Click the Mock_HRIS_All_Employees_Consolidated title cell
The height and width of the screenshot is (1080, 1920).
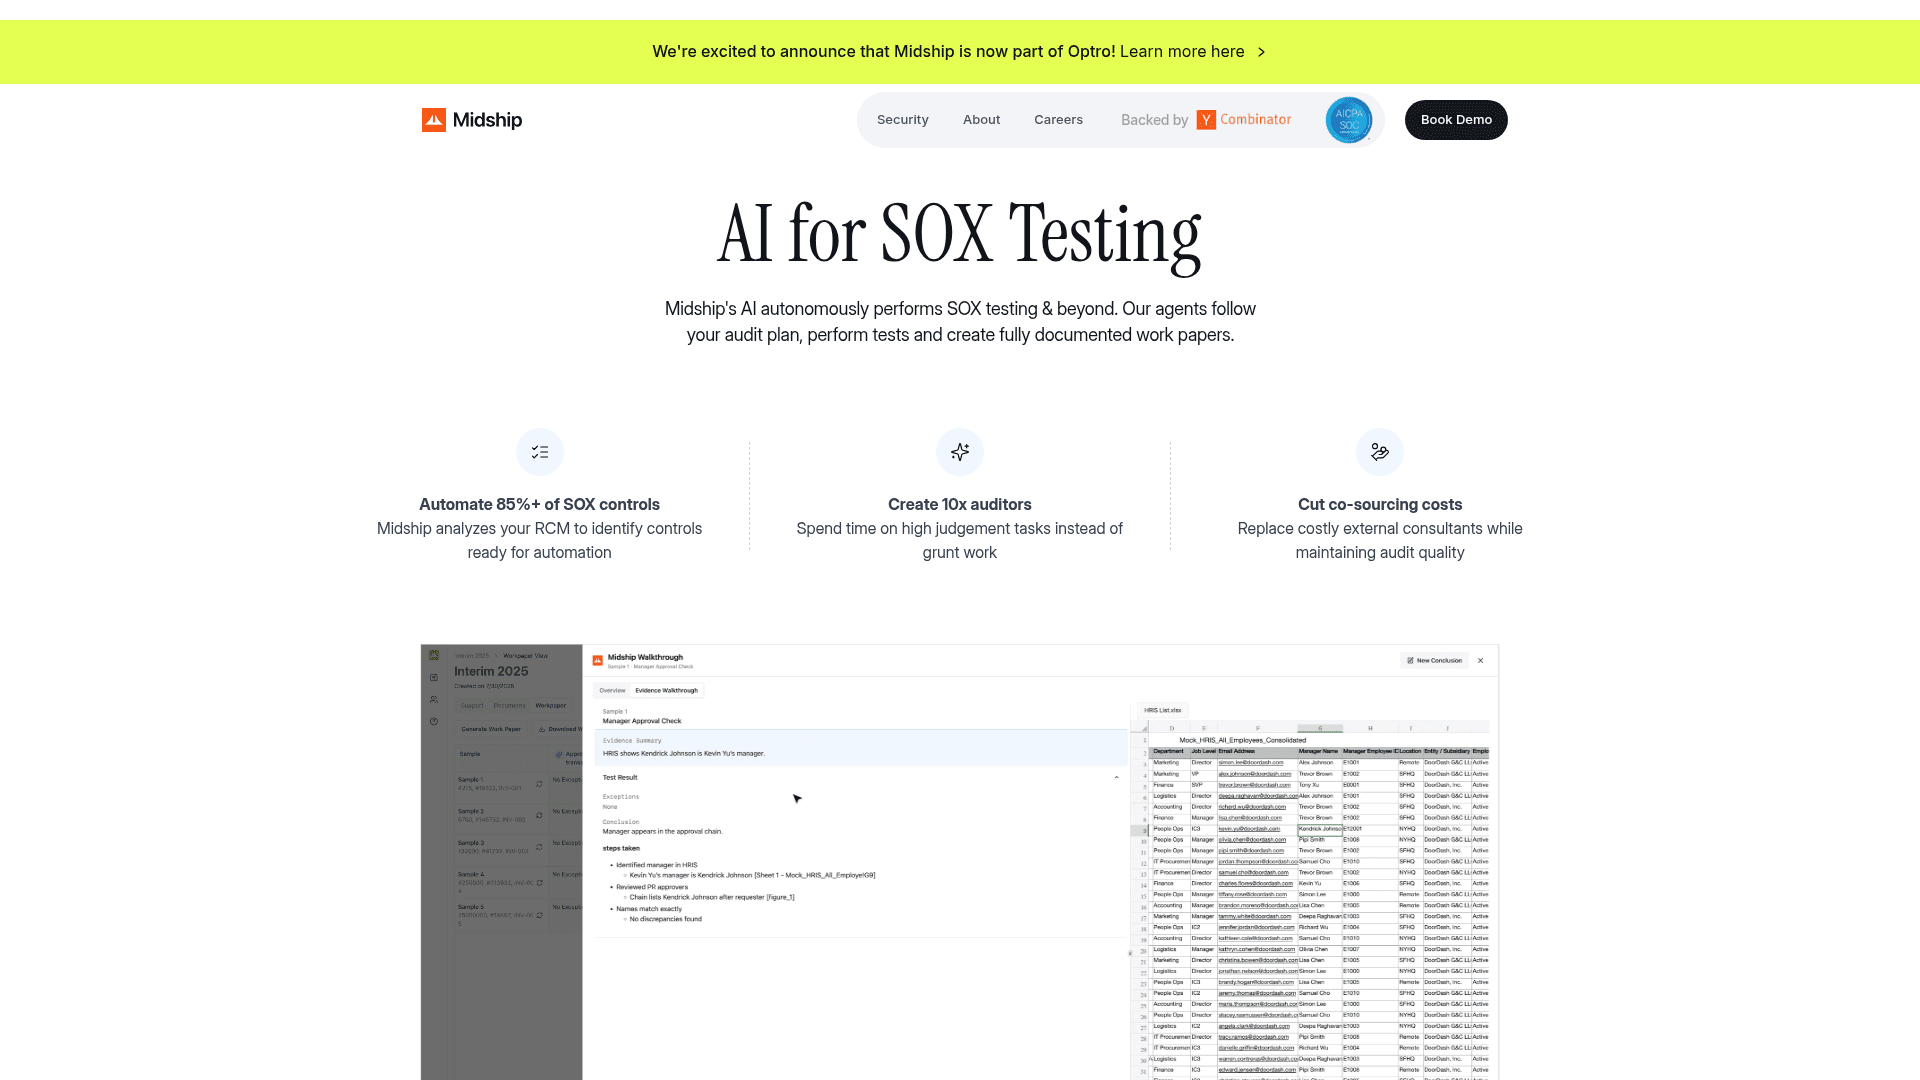(x=1242, y=741)
